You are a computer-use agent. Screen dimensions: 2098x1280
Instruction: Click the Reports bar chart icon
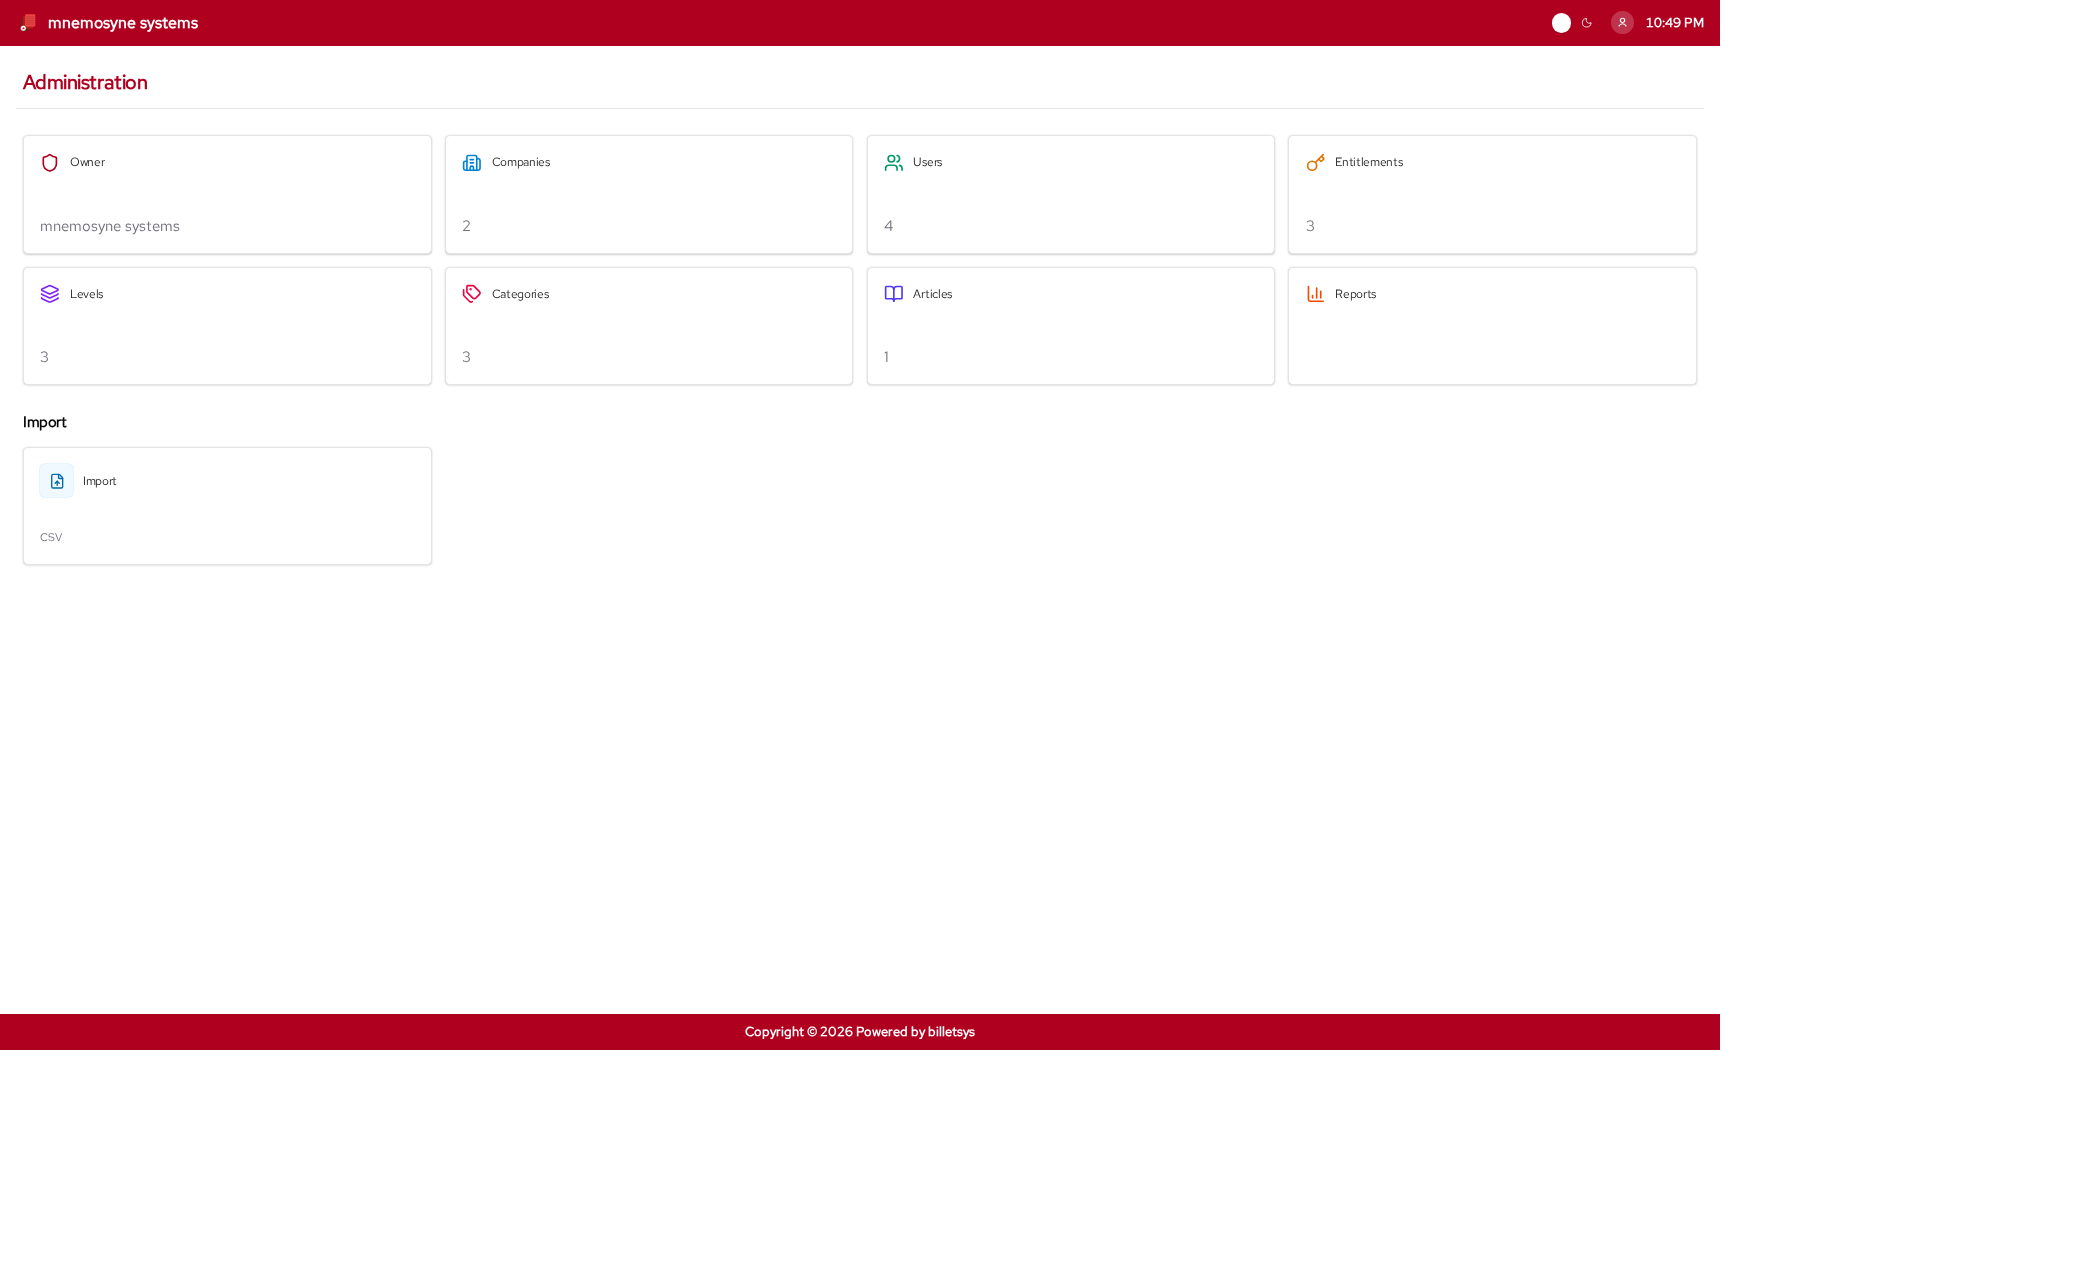1316,294
